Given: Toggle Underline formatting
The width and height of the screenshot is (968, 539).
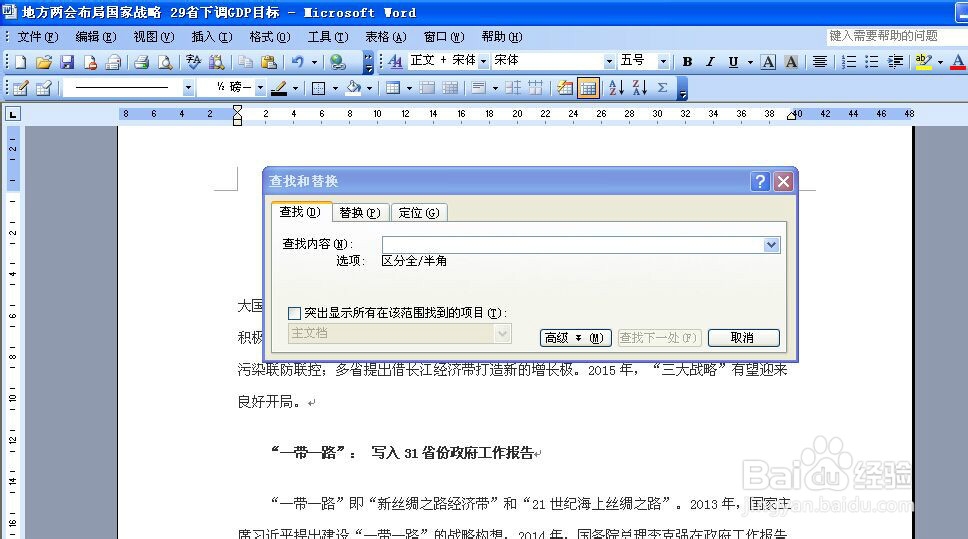Looking at the screenshot, I should 733,62.
